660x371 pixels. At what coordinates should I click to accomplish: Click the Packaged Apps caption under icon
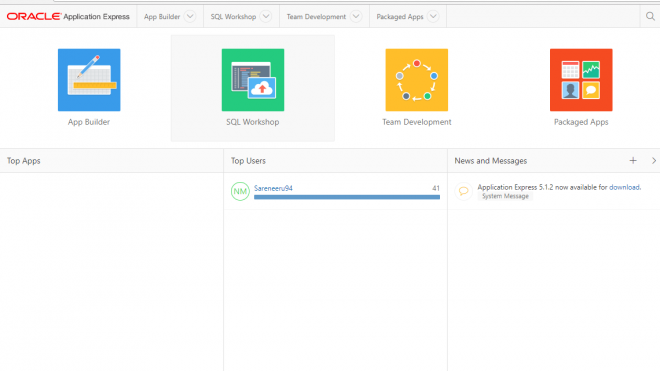[x=581, y=122]
